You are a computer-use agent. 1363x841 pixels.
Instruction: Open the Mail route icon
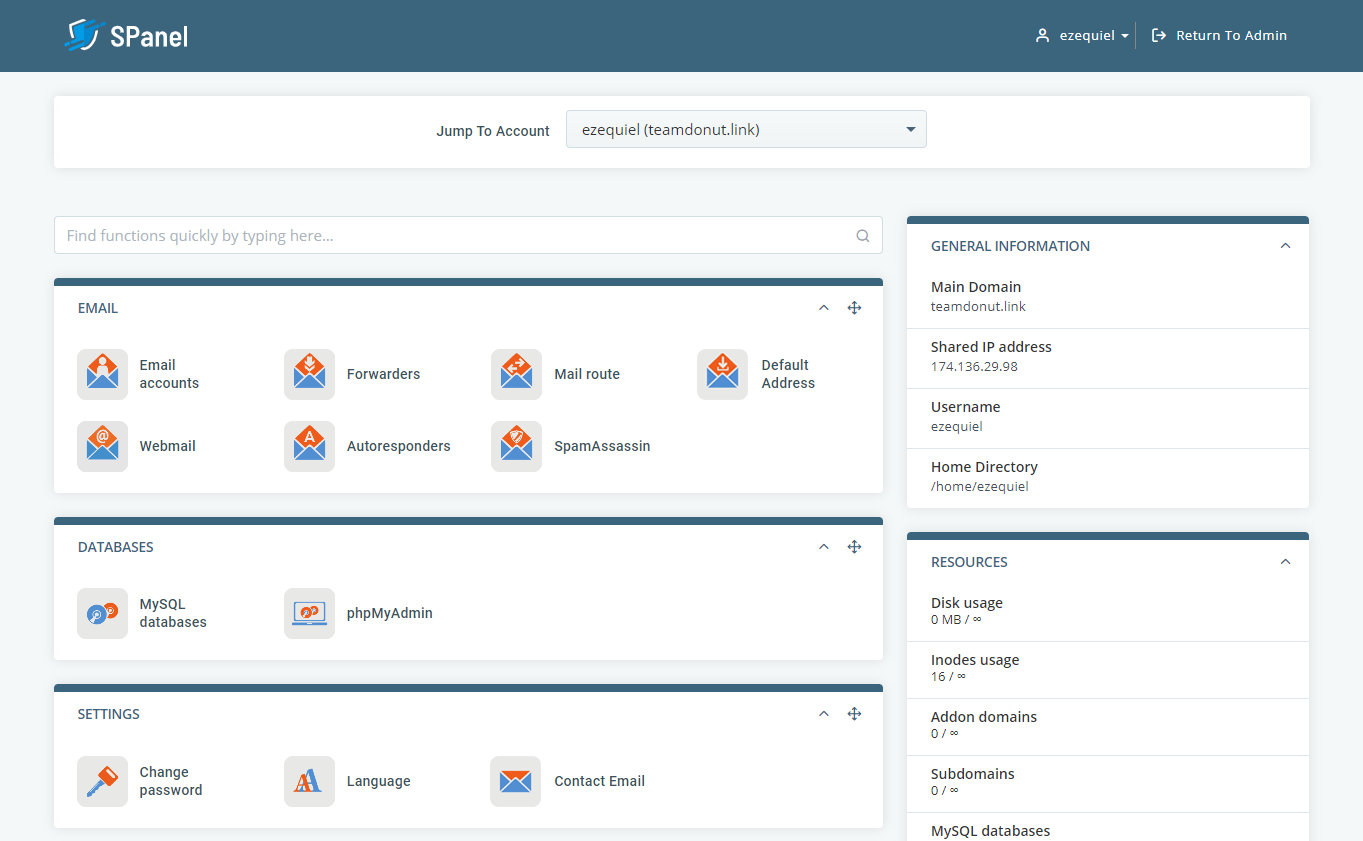516,374
